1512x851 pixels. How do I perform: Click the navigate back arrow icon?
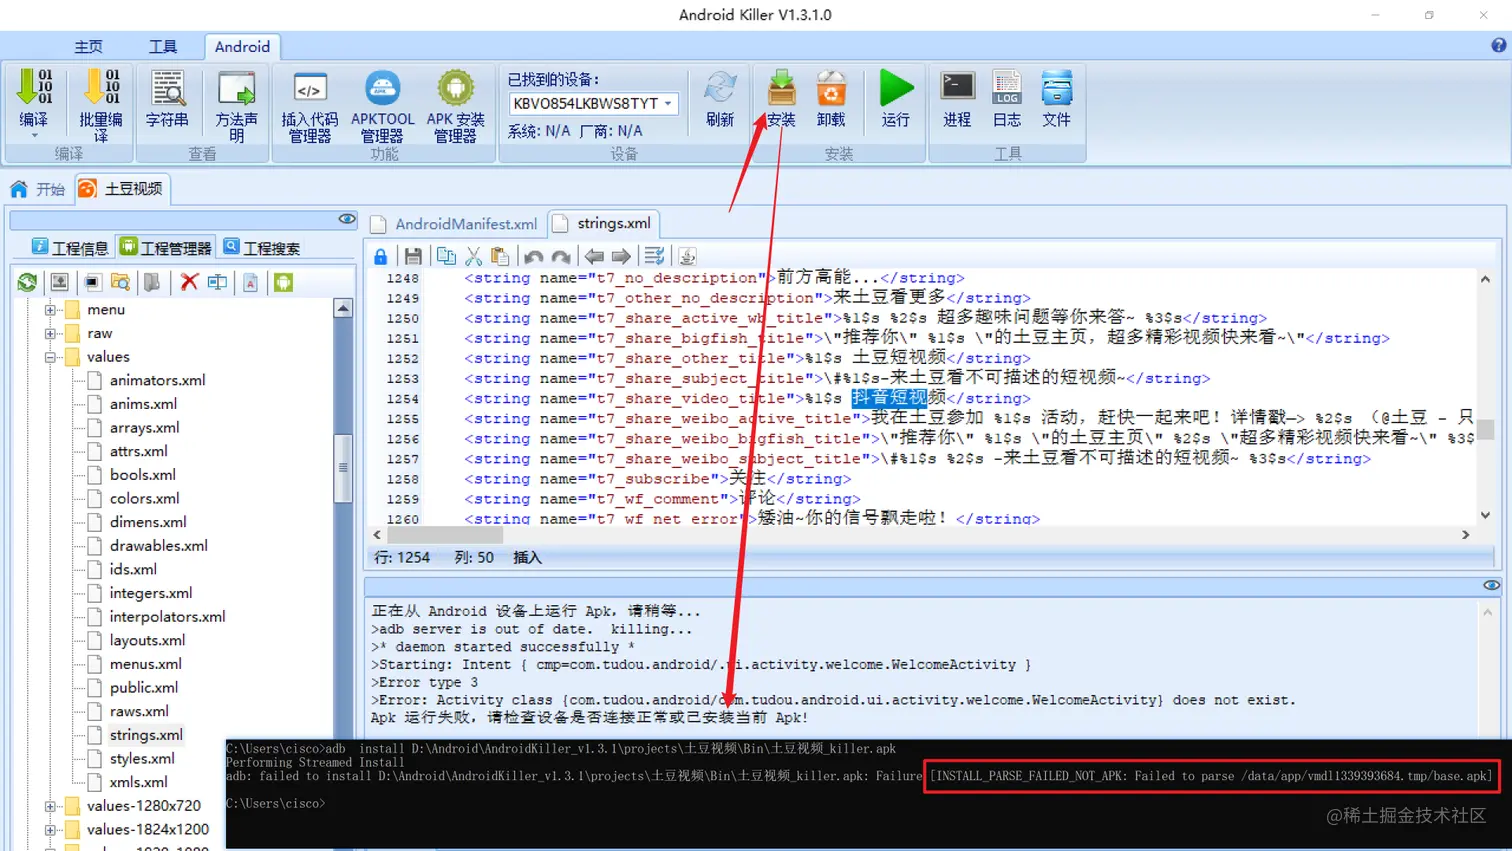(594, 256)
